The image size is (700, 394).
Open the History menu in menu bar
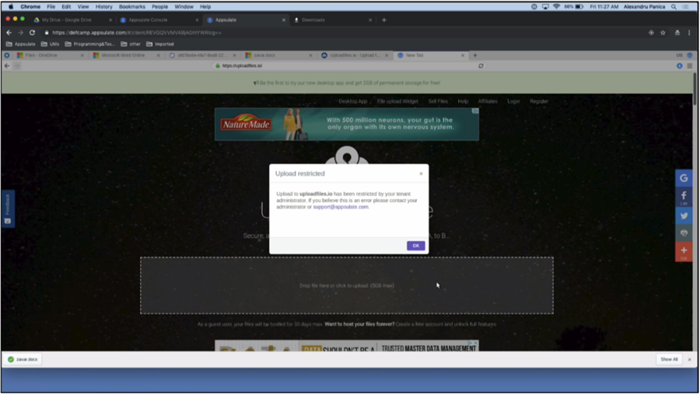(104, 7)
